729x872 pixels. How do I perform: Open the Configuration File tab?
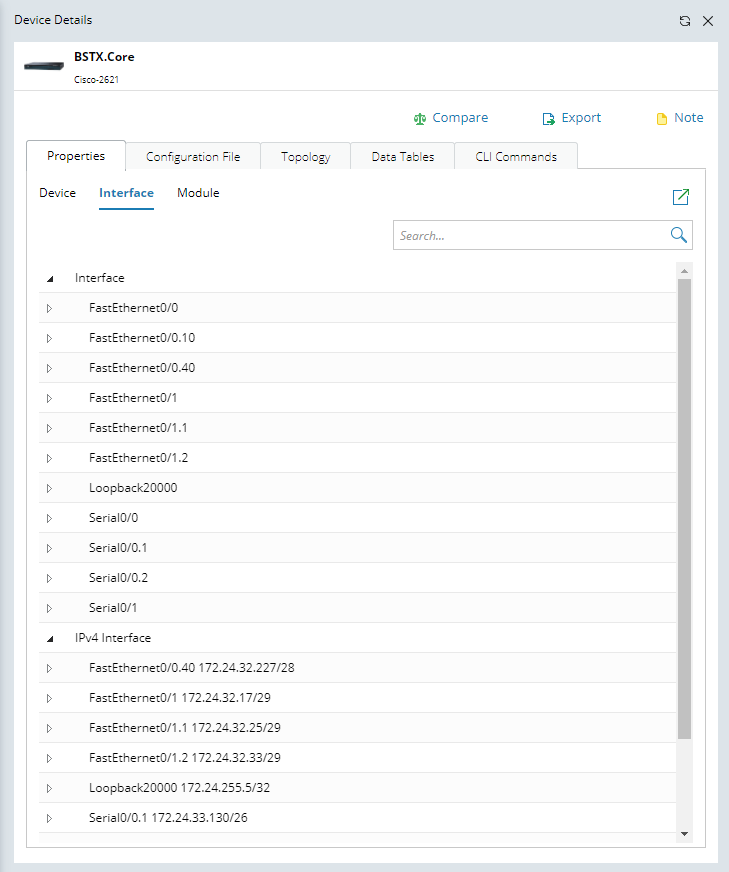pyautogui.click(x=193, y=157)
